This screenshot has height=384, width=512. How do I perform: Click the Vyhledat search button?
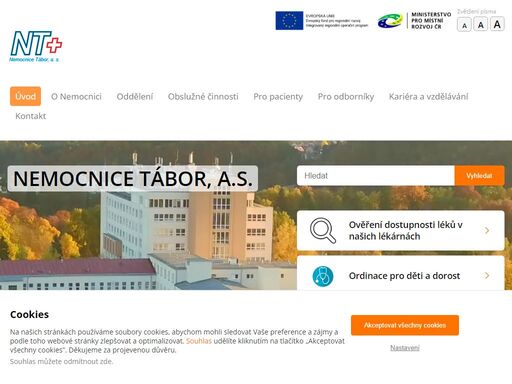click(x=479, y=176)
